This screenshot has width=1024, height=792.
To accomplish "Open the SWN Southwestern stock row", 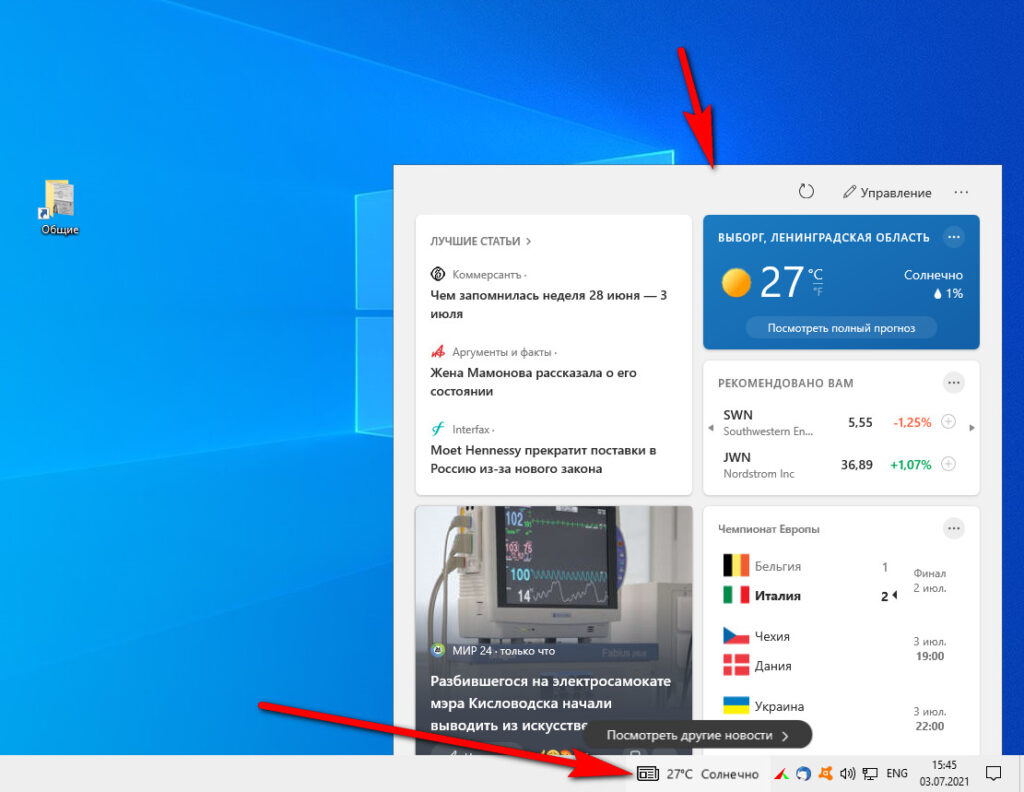I will (826, 422).
